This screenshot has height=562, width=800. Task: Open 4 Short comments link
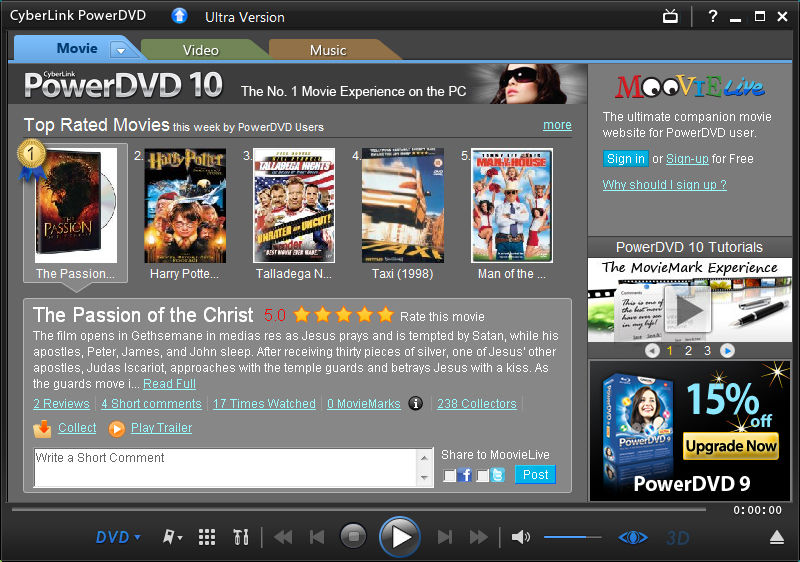point(152,403)
